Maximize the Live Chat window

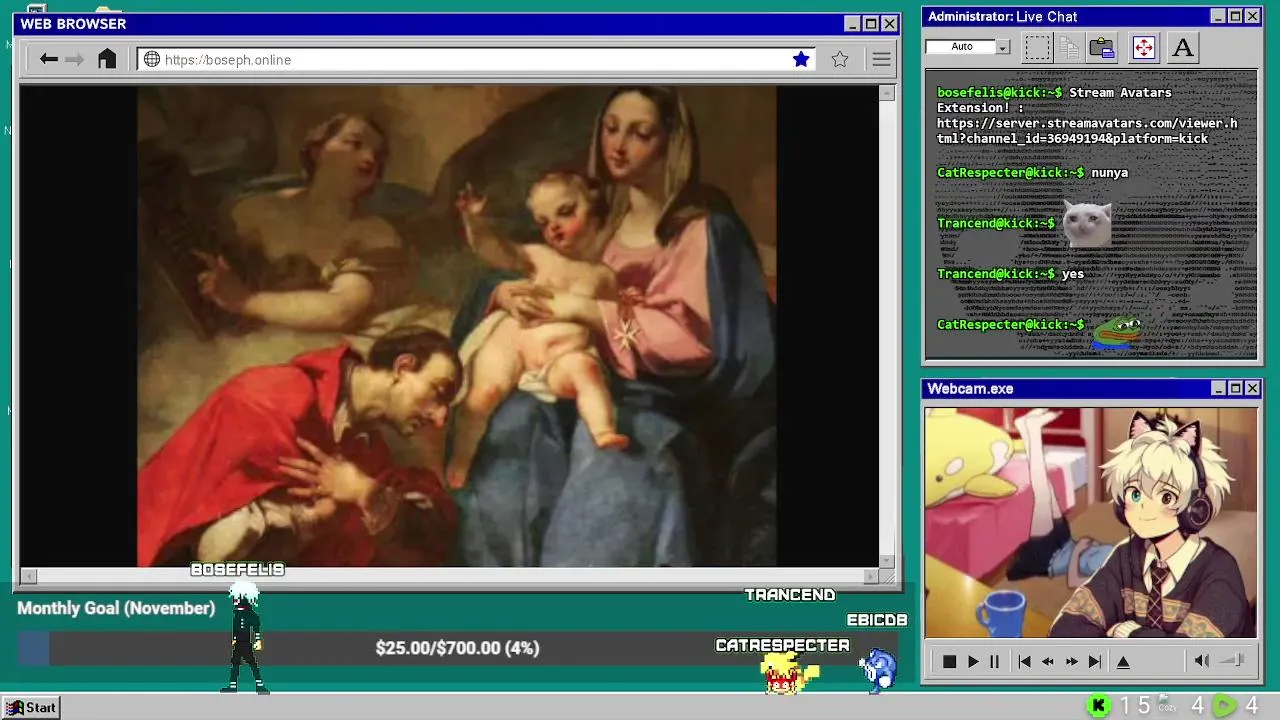pos(1235,16)
